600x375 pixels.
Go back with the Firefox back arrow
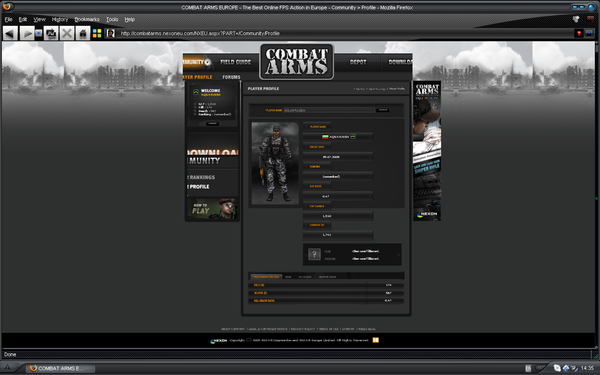coord(10,34)
